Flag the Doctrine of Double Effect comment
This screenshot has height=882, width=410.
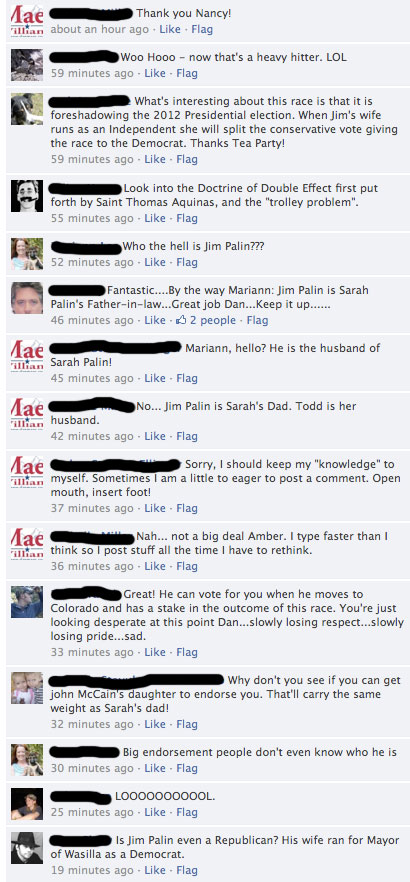coord(187,218)
